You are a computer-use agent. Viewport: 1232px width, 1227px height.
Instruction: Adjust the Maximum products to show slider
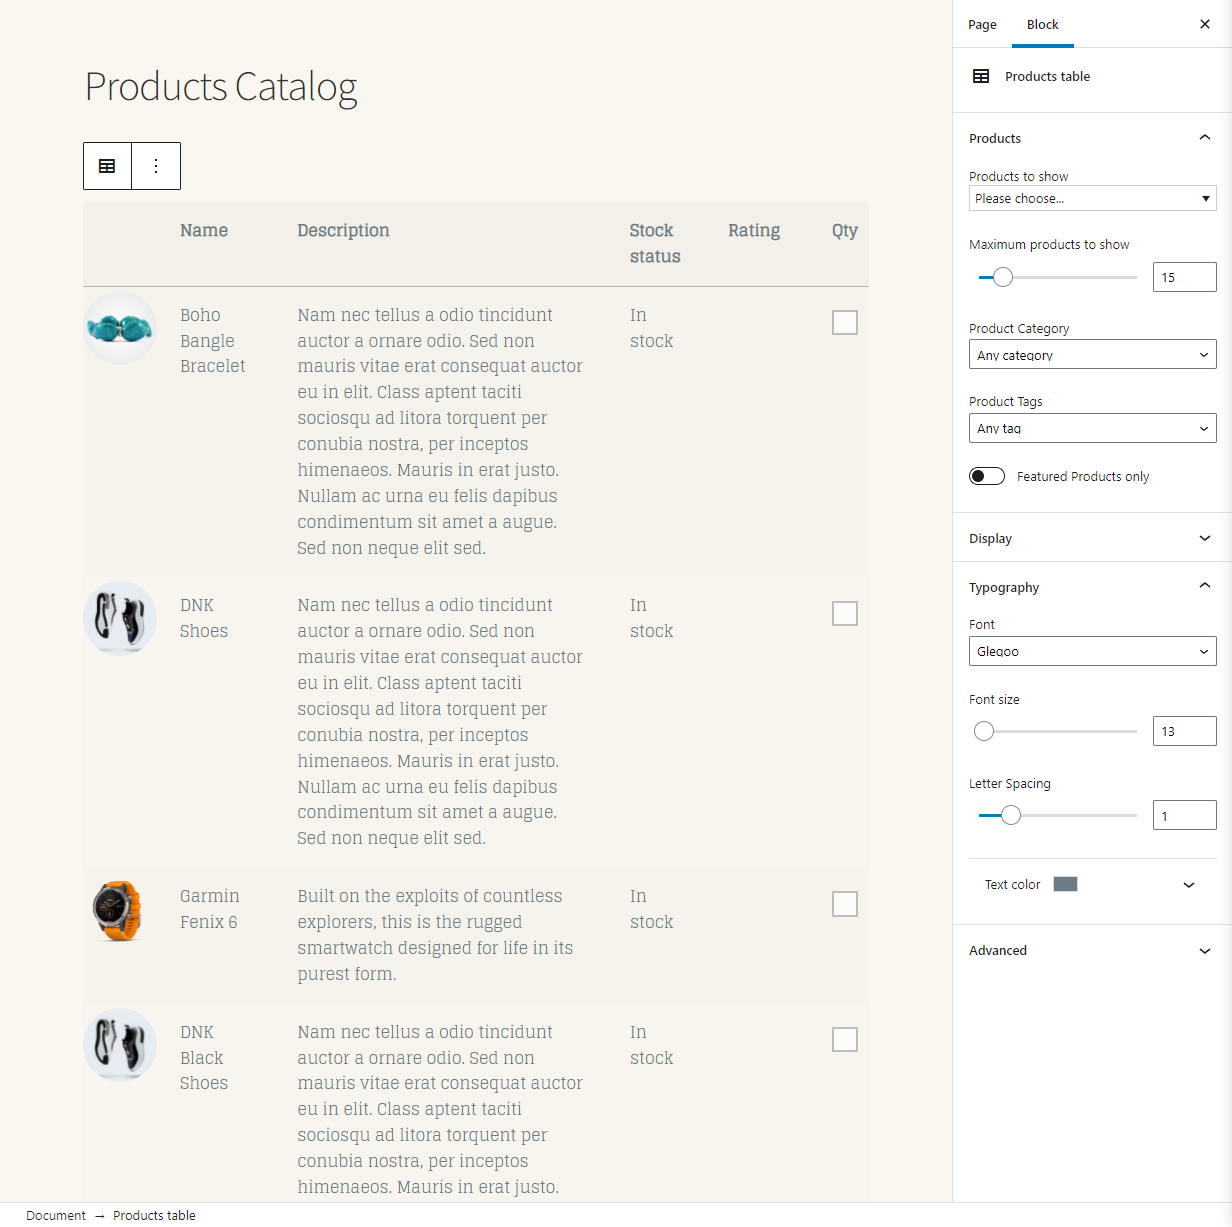pyautogui.click(x=1003, y=277)
